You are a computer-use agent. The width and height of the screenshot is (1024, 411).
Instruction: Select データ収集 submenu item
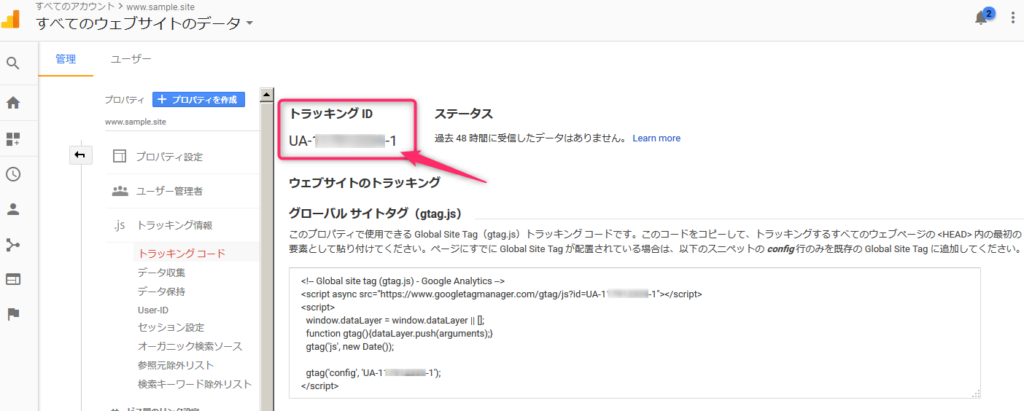pos(161,272)
